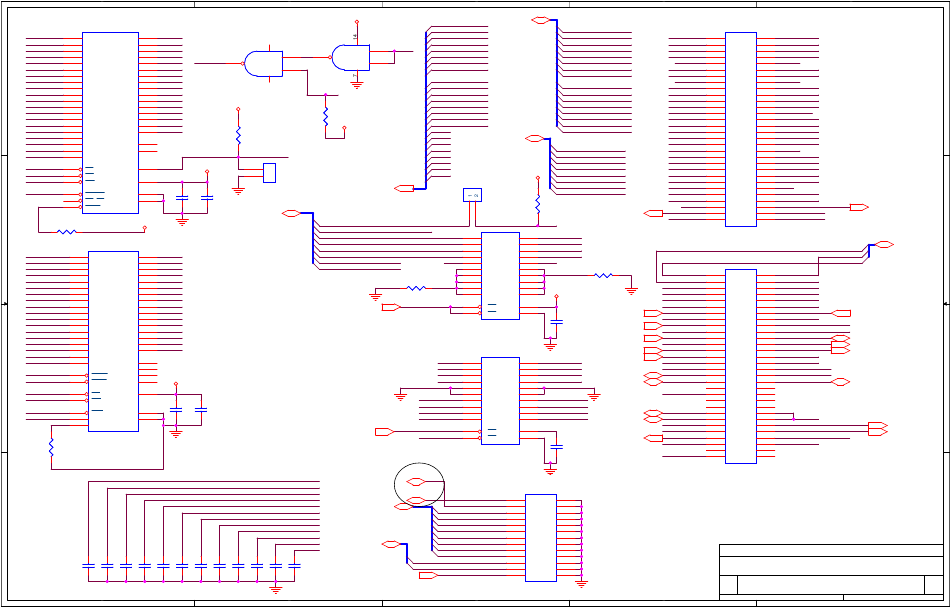Click the small two-pin component box beside top-left IC
The height and width of the screenshot is (607, 950).
270,173
